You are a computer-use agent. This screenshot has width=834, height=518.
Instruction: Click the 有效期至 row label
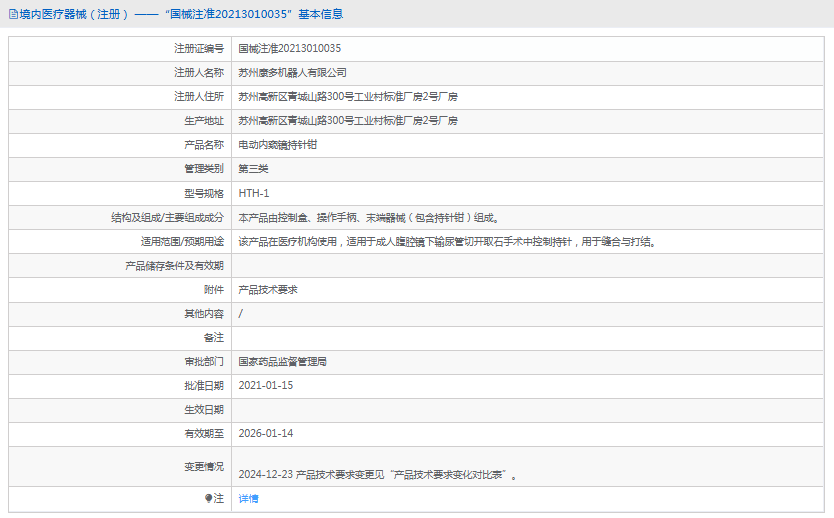204,433
